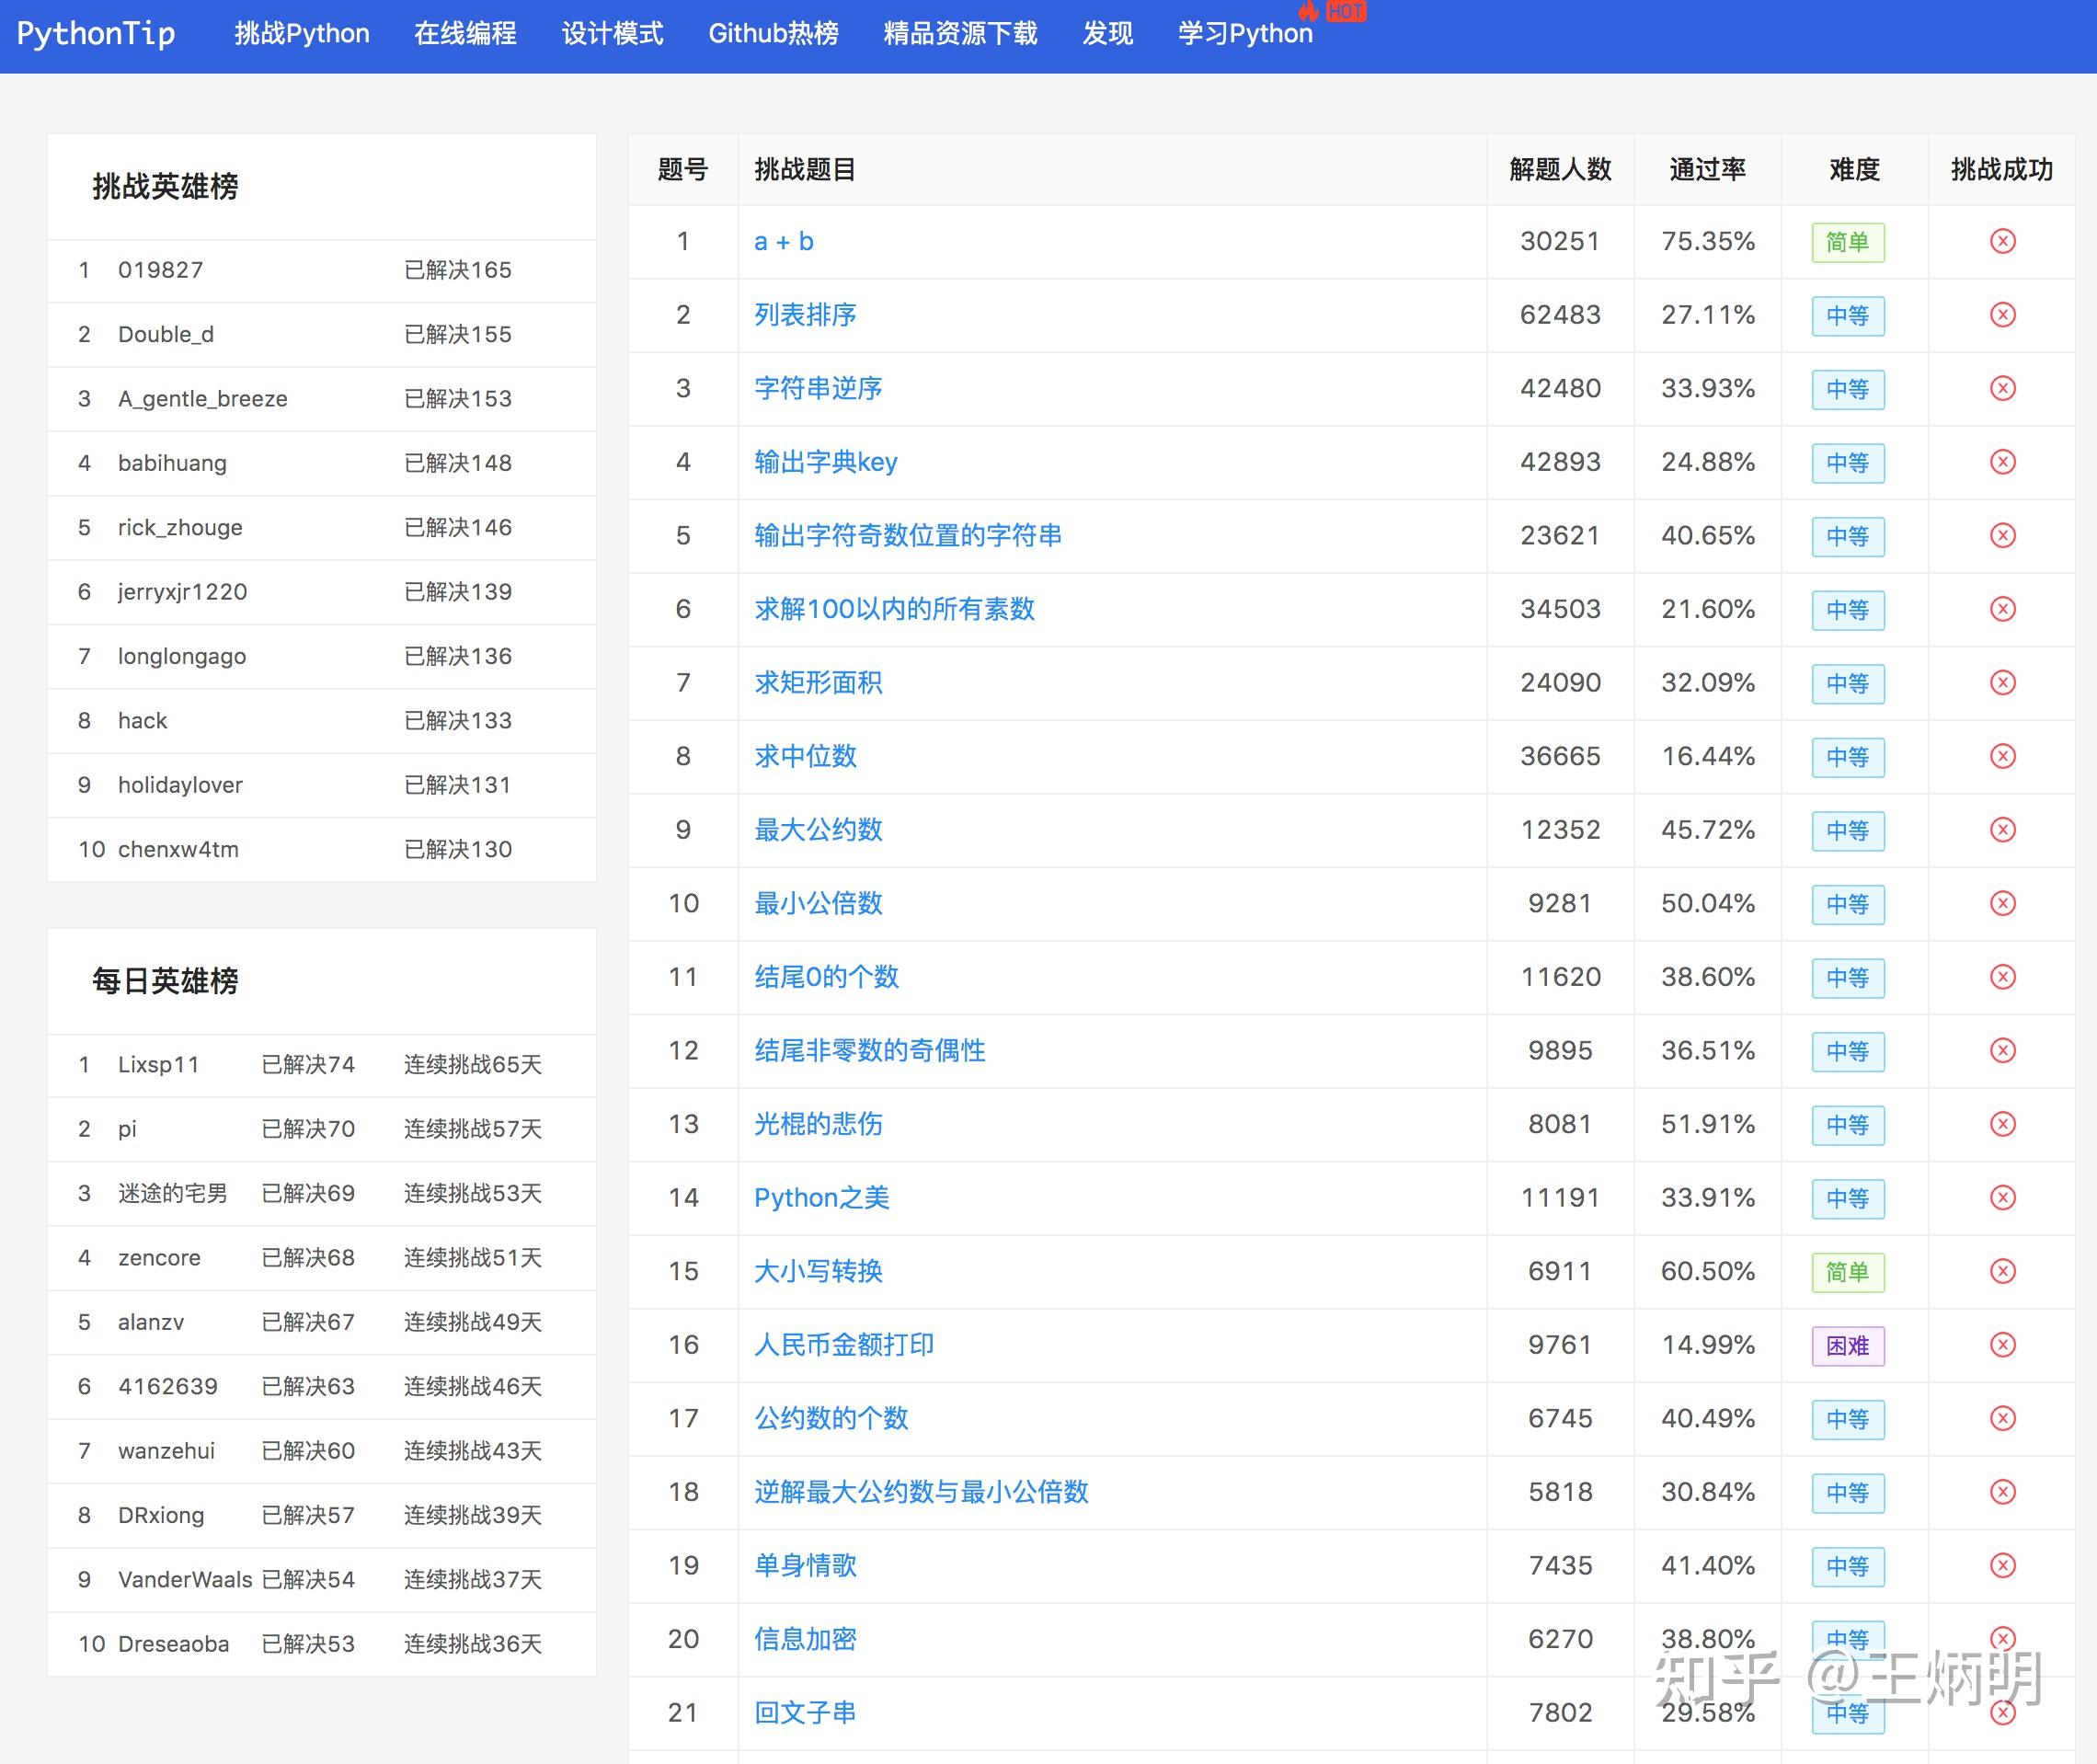This screenshot has width=2097, height=1764.
Task: Select 设计模式 from the navigation bar
Action: tap(612, 33)
